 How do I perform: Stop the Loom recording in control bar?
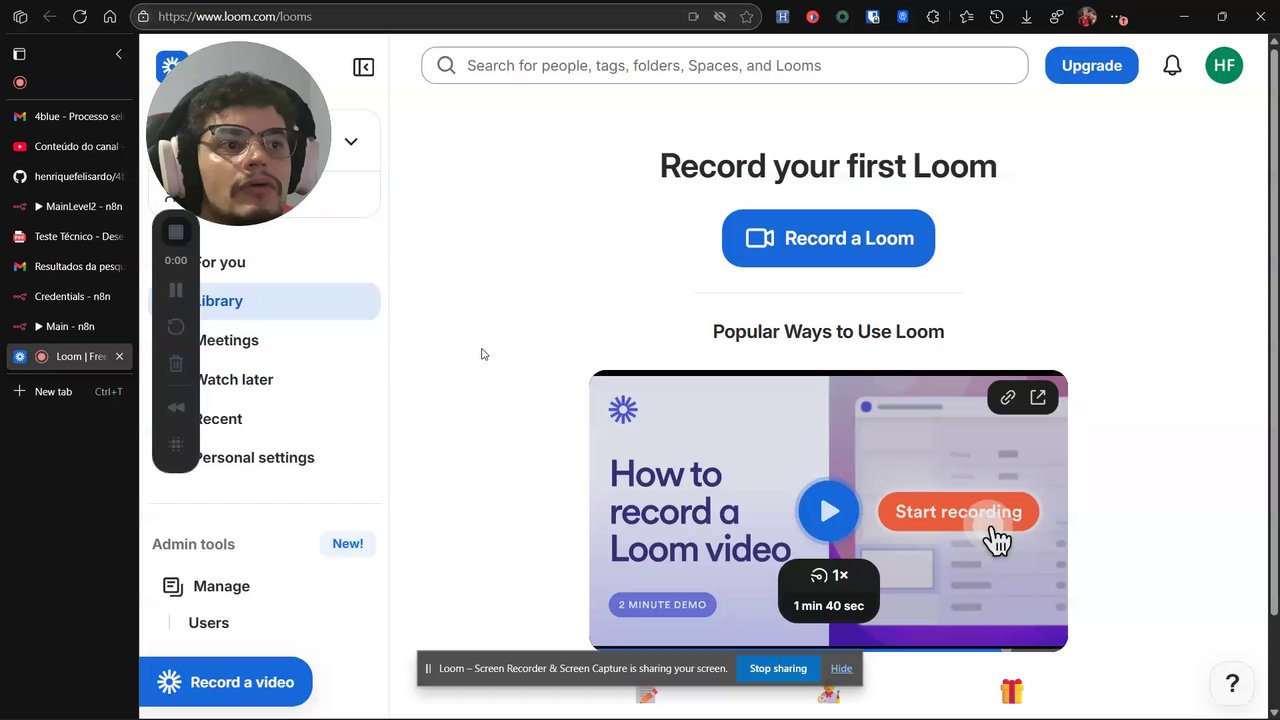click(x=176, y=232)
